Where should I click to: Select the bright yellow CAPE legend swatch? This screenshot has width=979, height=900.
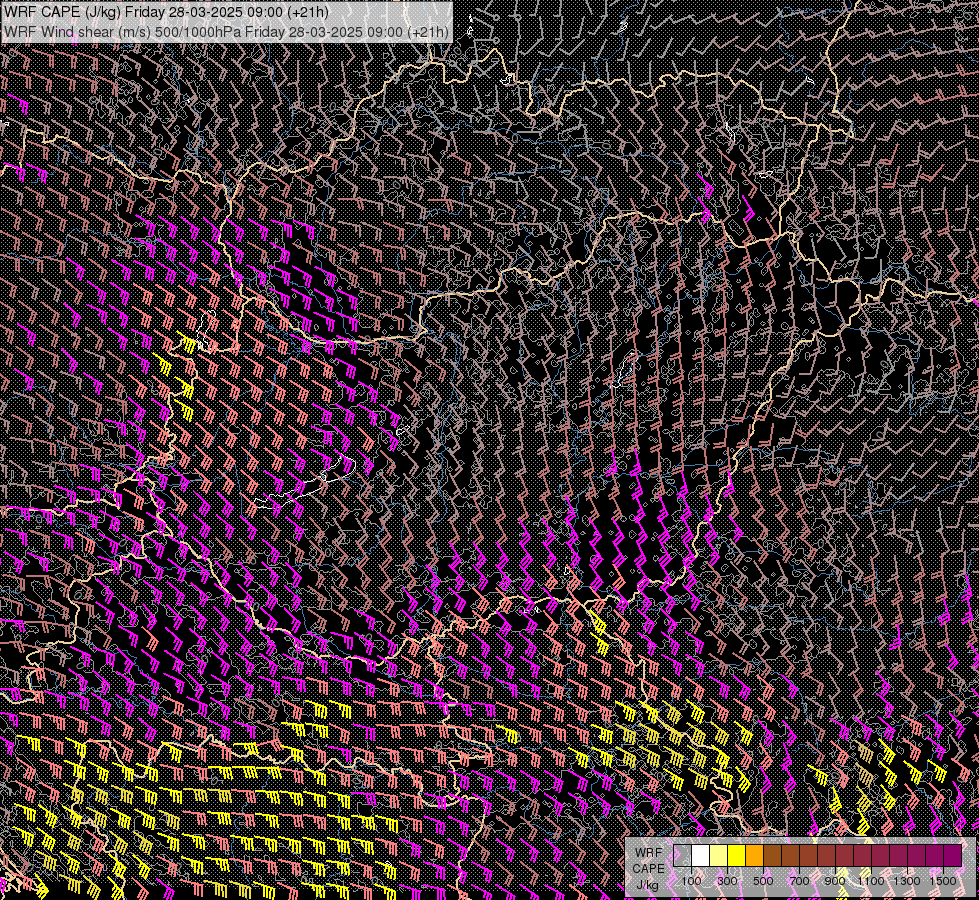[737, 855]
